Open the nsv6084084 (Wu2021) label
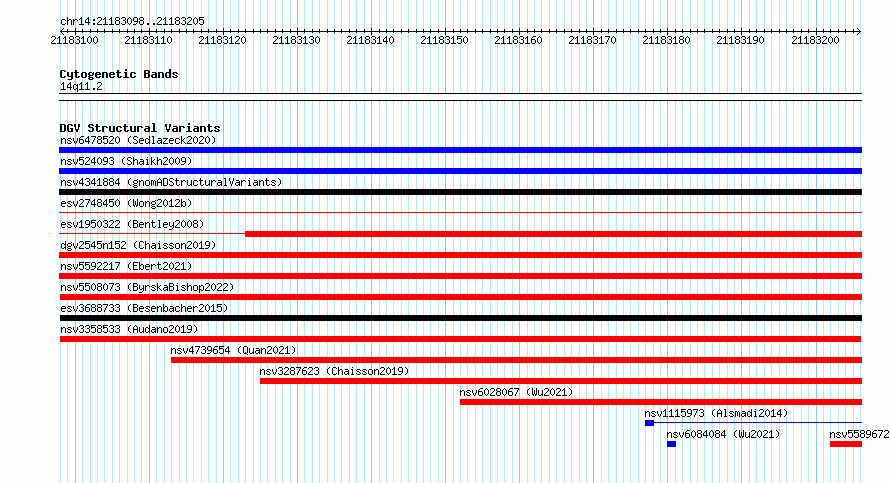The width and height of the screenshot is (890, 483). point(723,434)
